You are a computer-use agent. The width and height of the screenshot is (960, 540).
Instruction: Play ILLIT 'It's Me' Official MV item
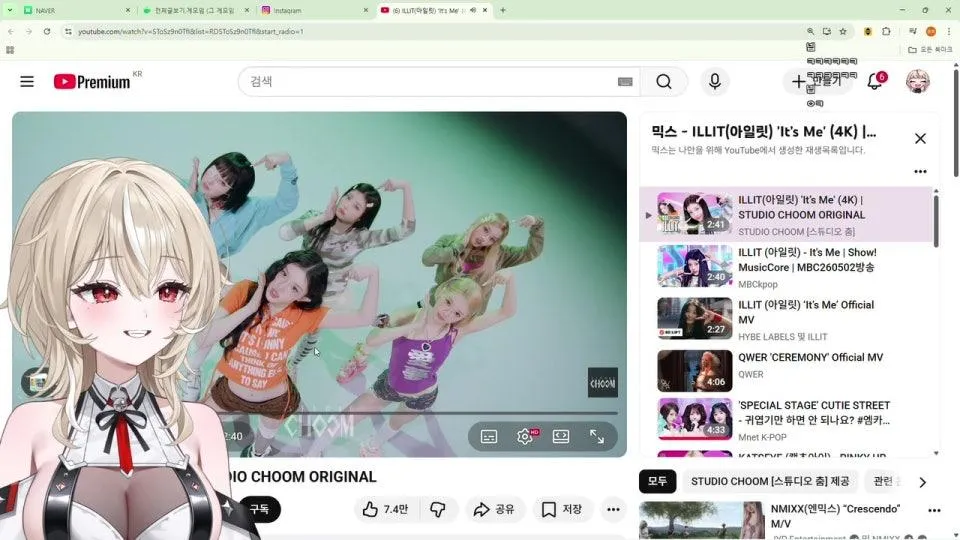click(x=786, y=319)
